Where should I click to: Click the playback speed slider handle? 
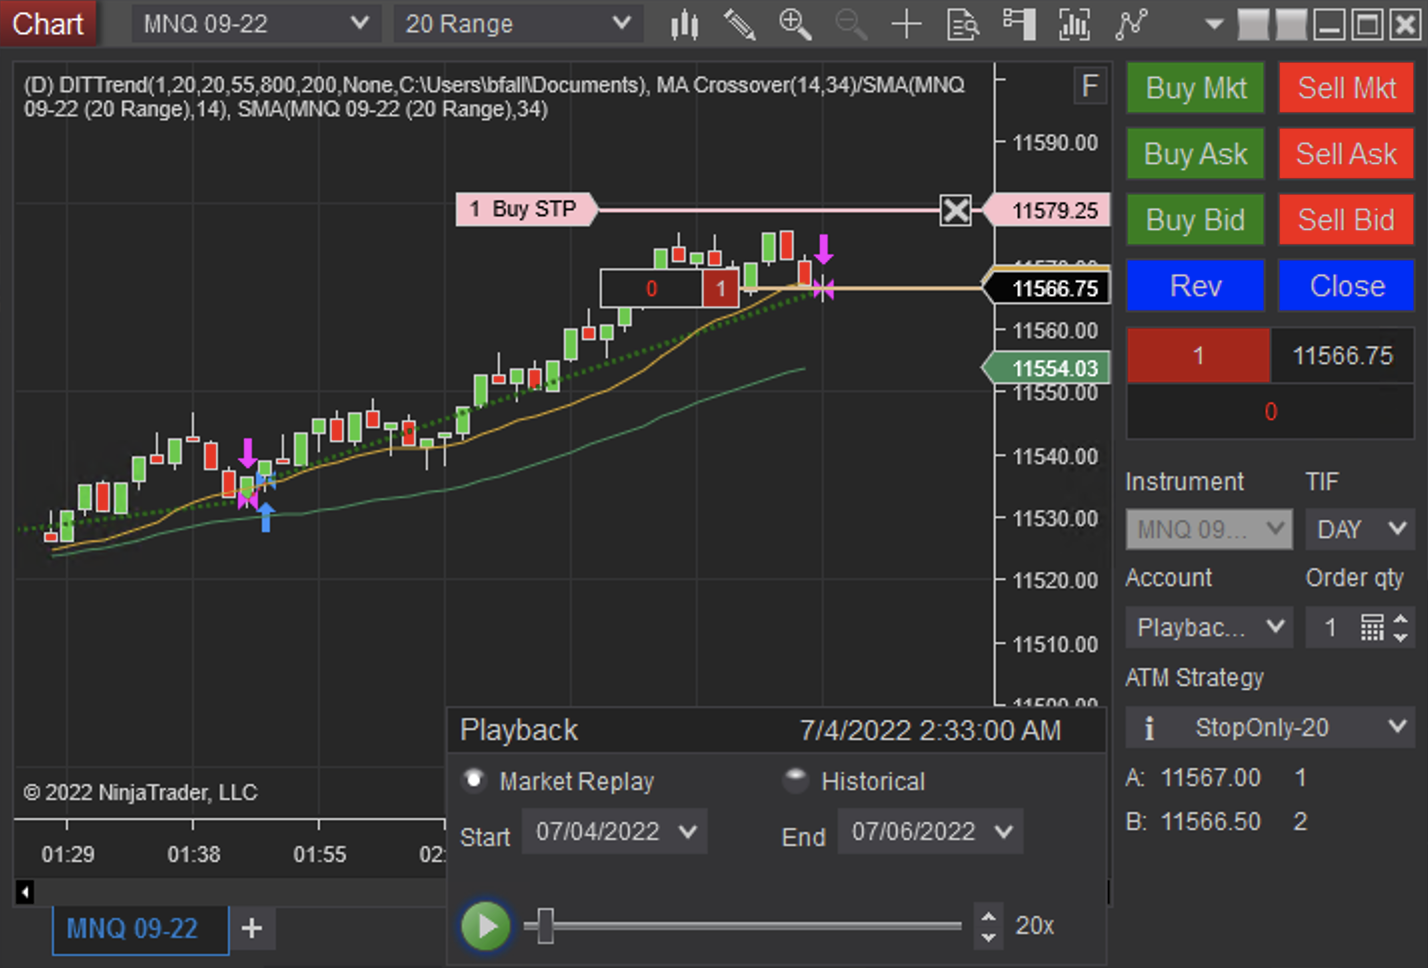click(x=545, y=925)
